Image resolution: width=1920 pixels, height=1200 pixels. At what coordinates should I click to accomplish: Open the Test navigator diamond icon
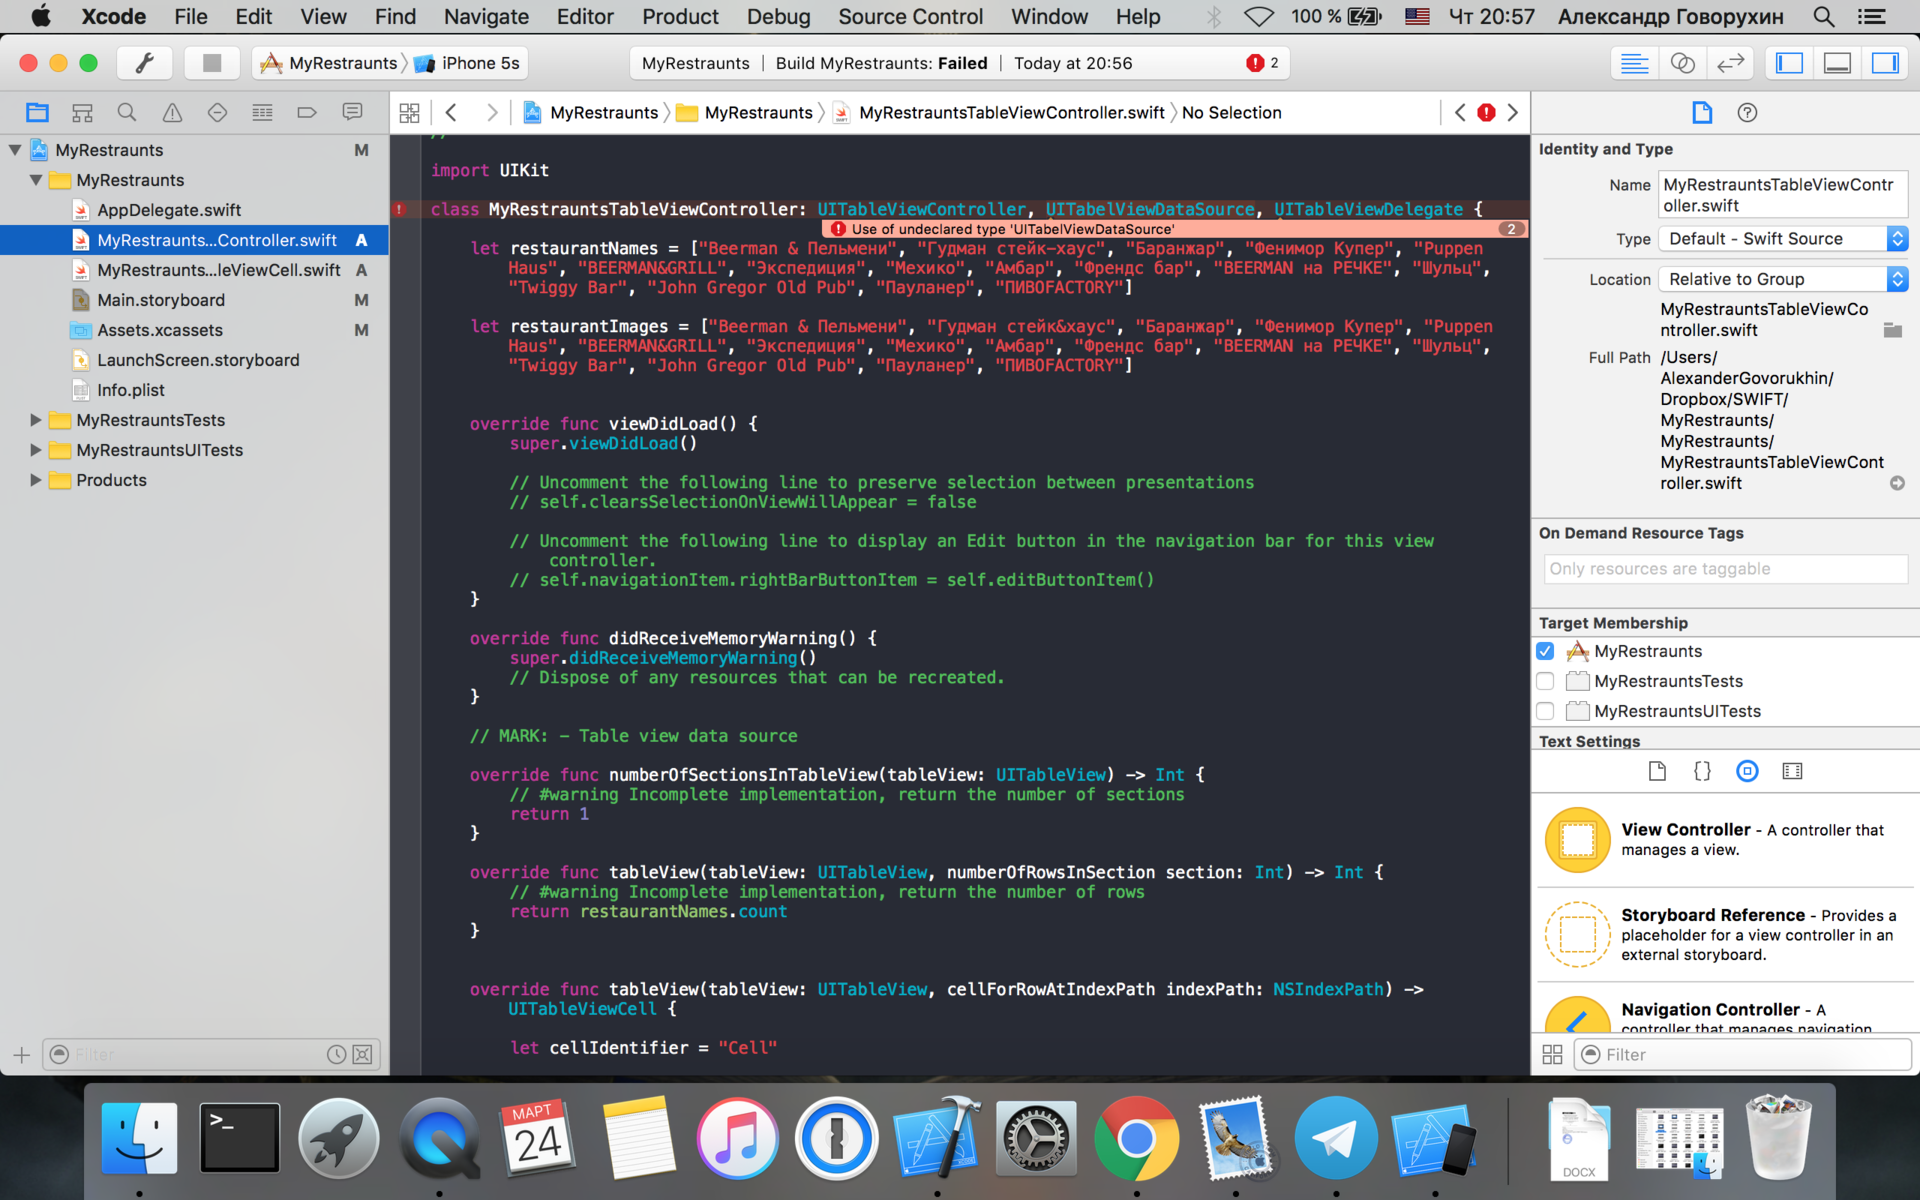click(217, 112)
